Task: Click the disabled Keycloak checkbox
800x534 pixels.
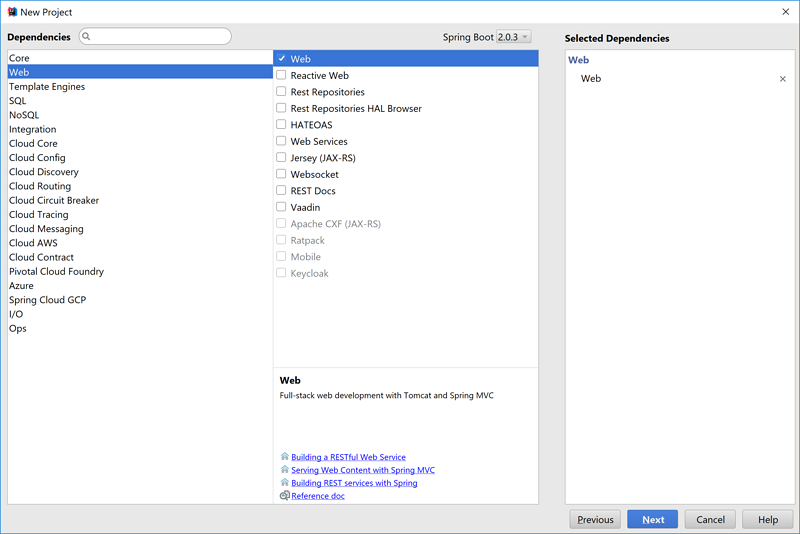Action: 281,273
